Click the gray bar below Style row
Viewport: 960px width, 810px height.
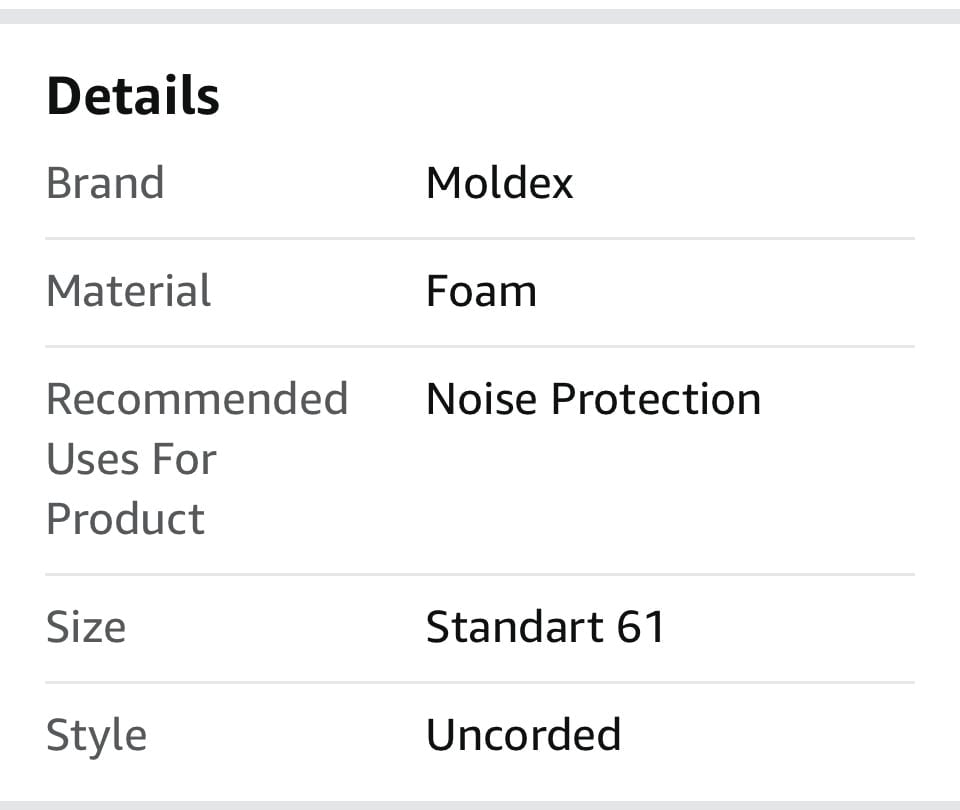[x=480, y=805]
